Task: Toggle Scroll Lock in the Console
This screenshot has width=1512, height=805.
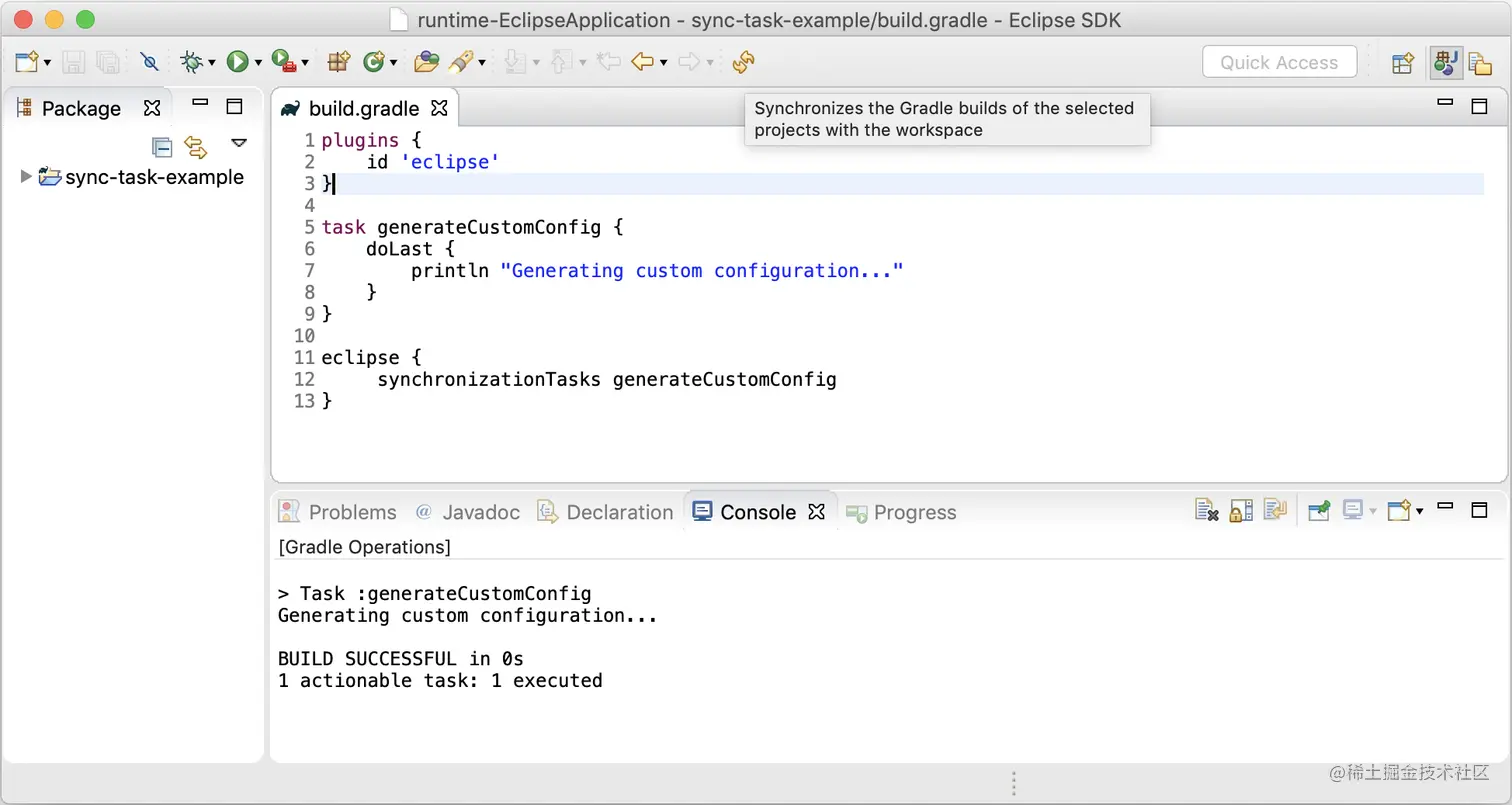Action: (1241, 511)
